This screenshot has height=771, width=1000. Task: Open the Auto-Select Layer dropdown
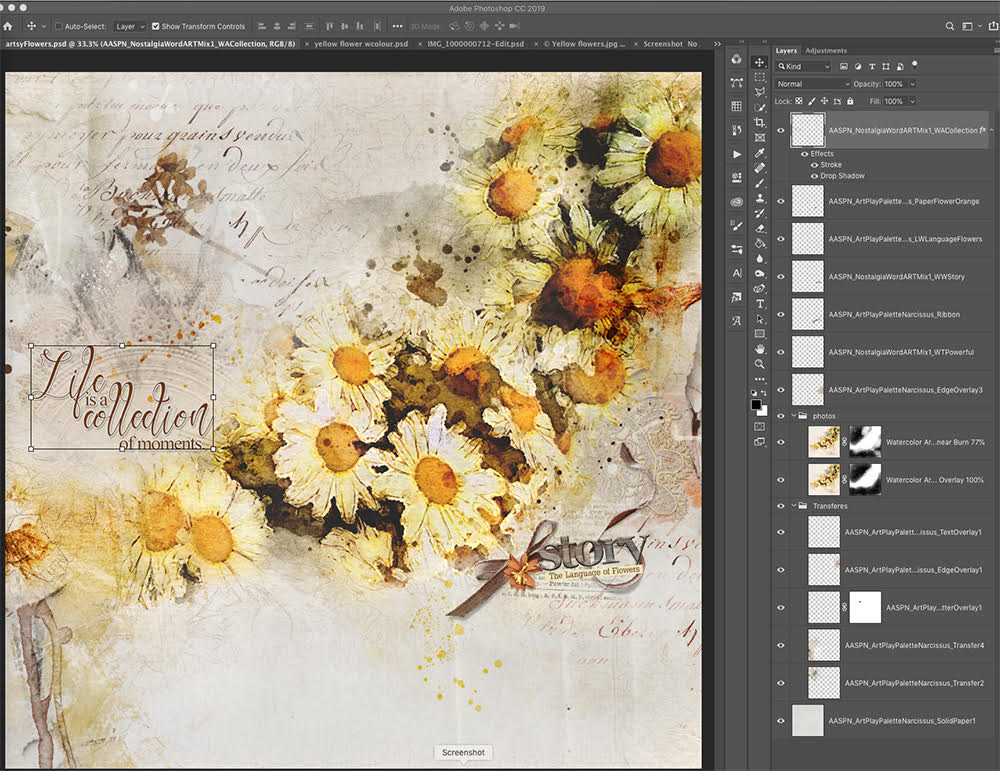130,26
